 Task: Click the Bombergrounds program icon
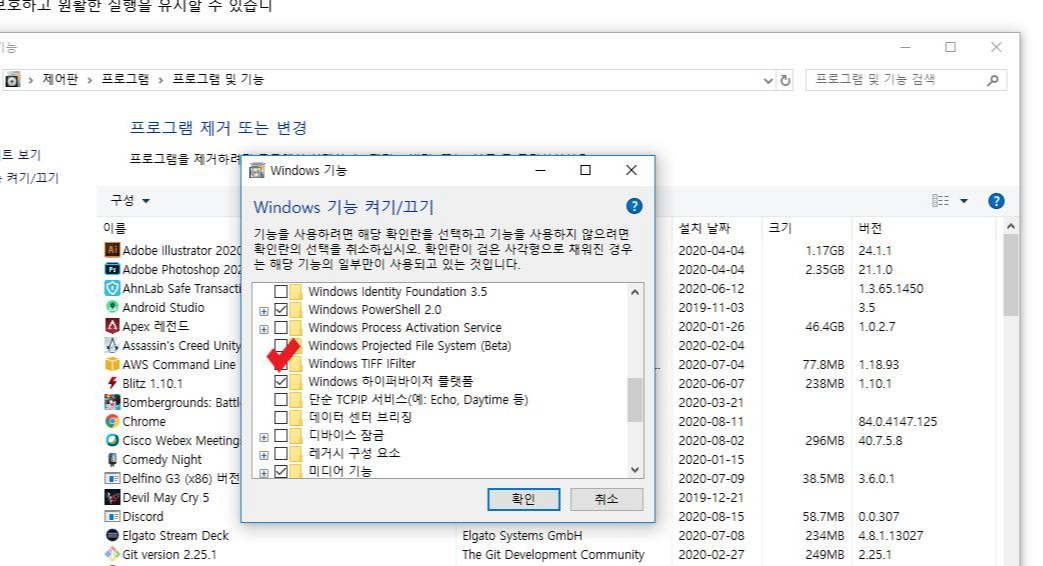pyautogui.click(x=112, y=402)
